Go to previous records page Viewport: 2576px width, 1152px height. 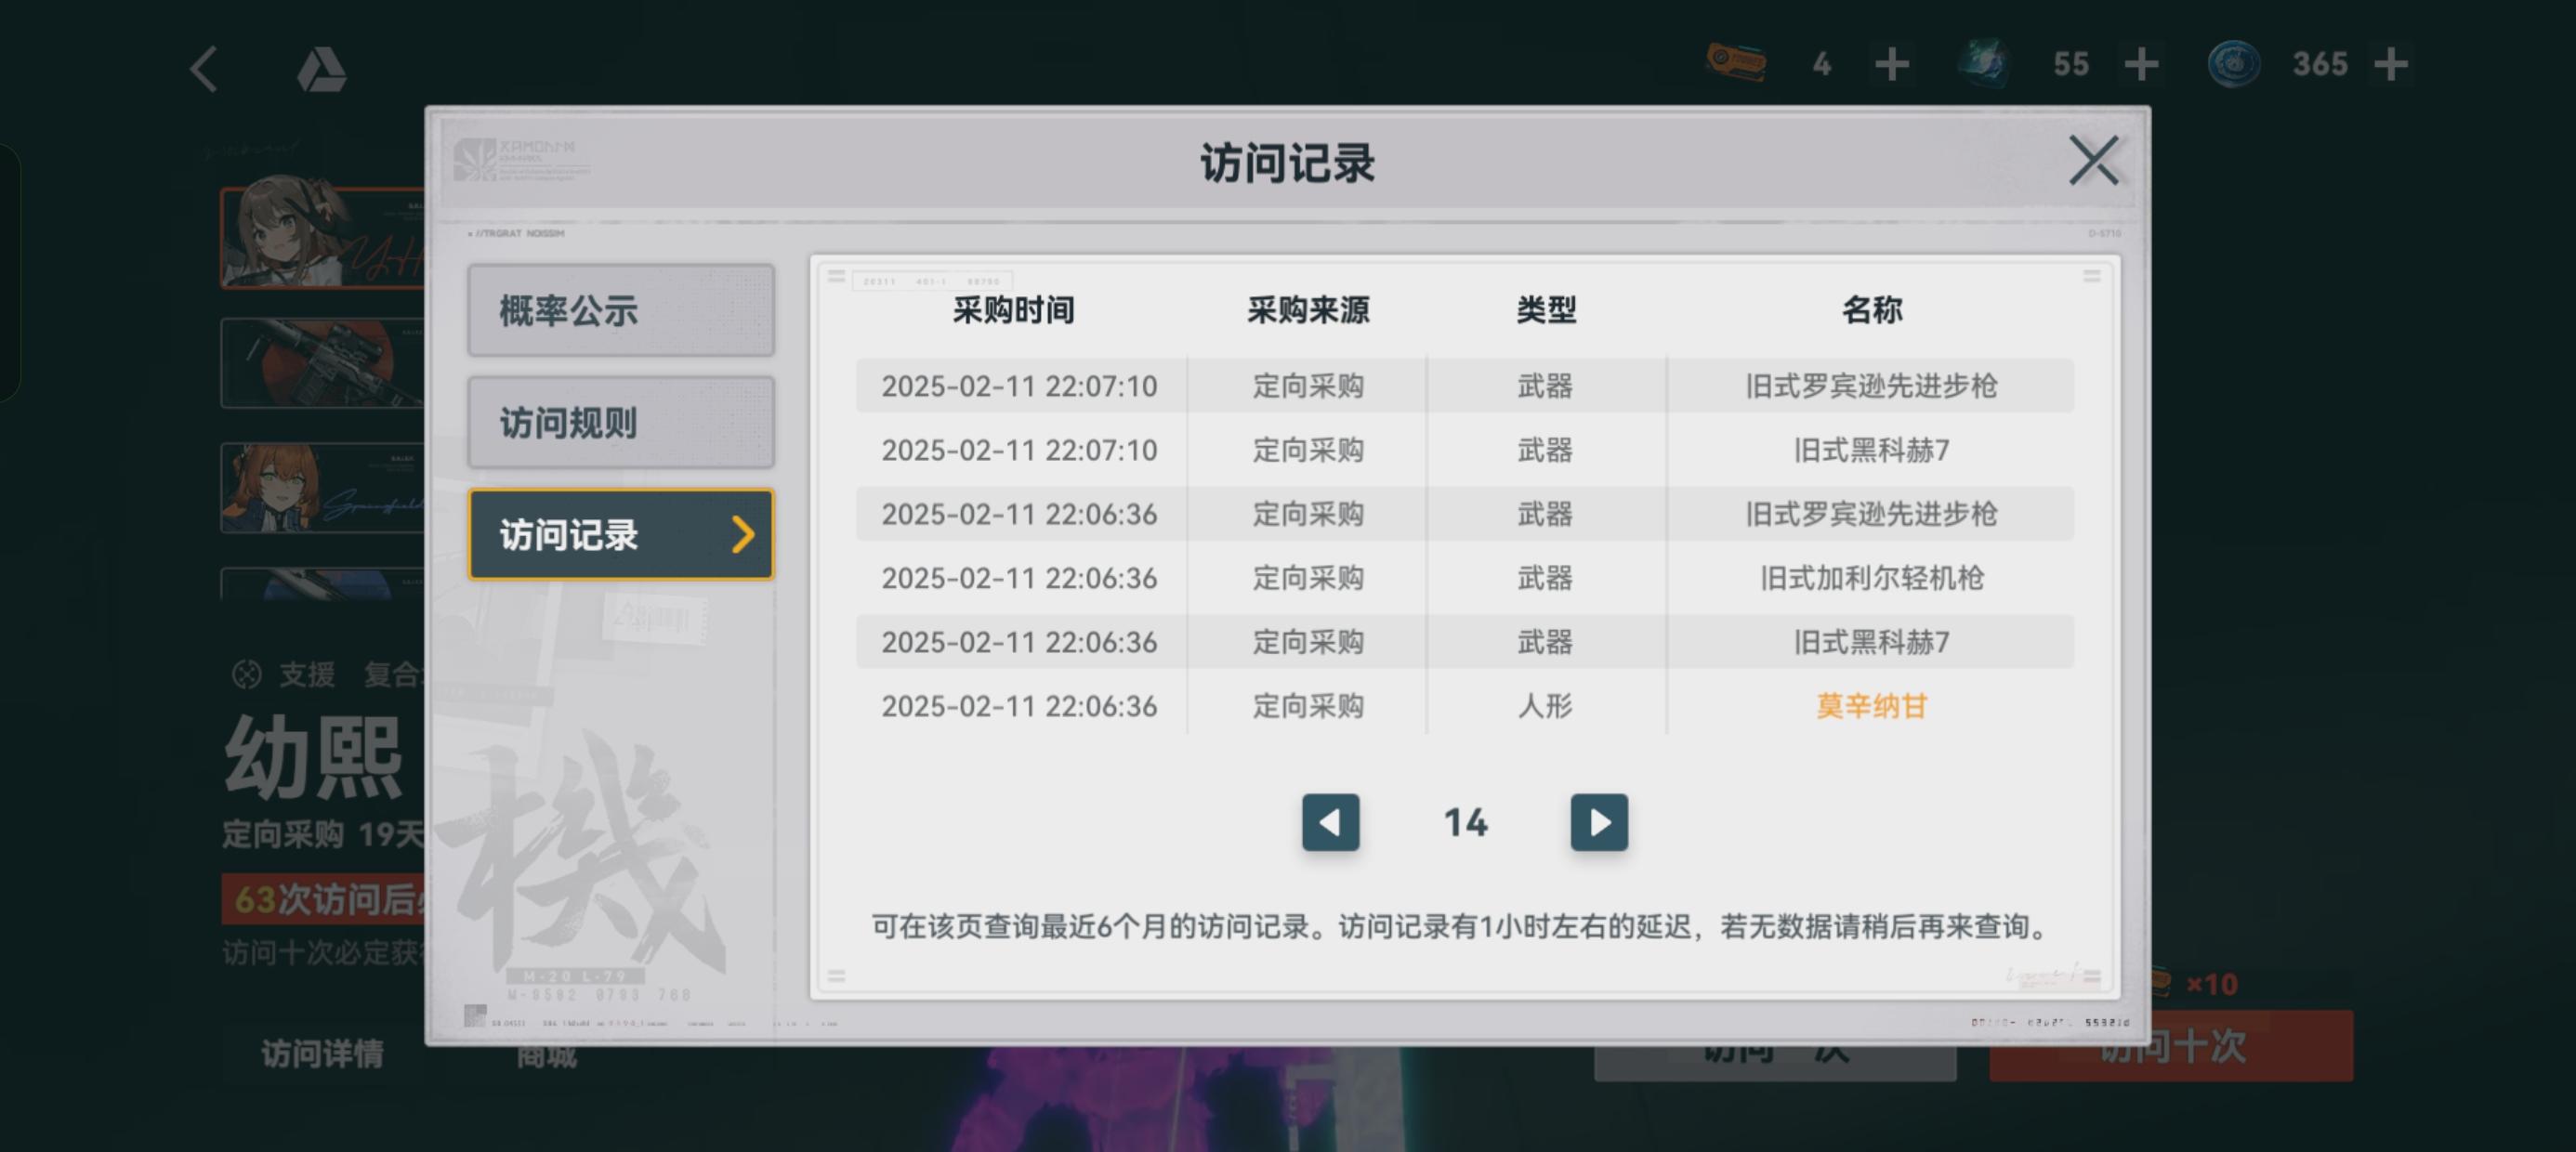click(1330, 822)
